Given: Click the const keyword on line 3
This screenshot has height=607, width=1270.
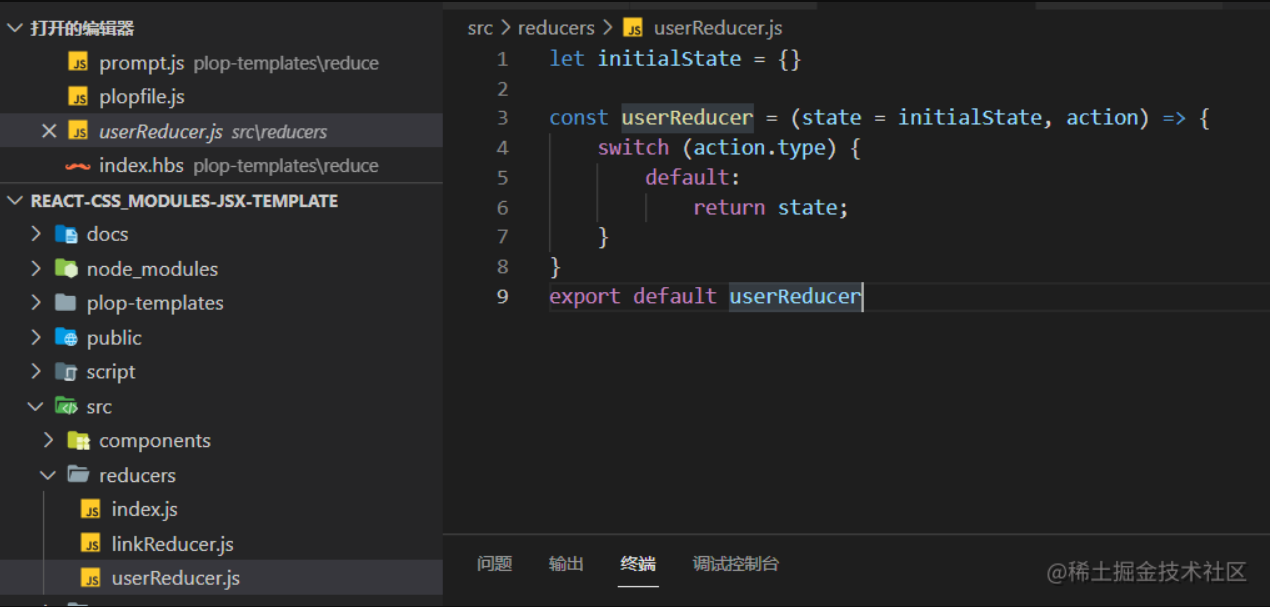Looking at the screenshot, I should pos(578,118).
